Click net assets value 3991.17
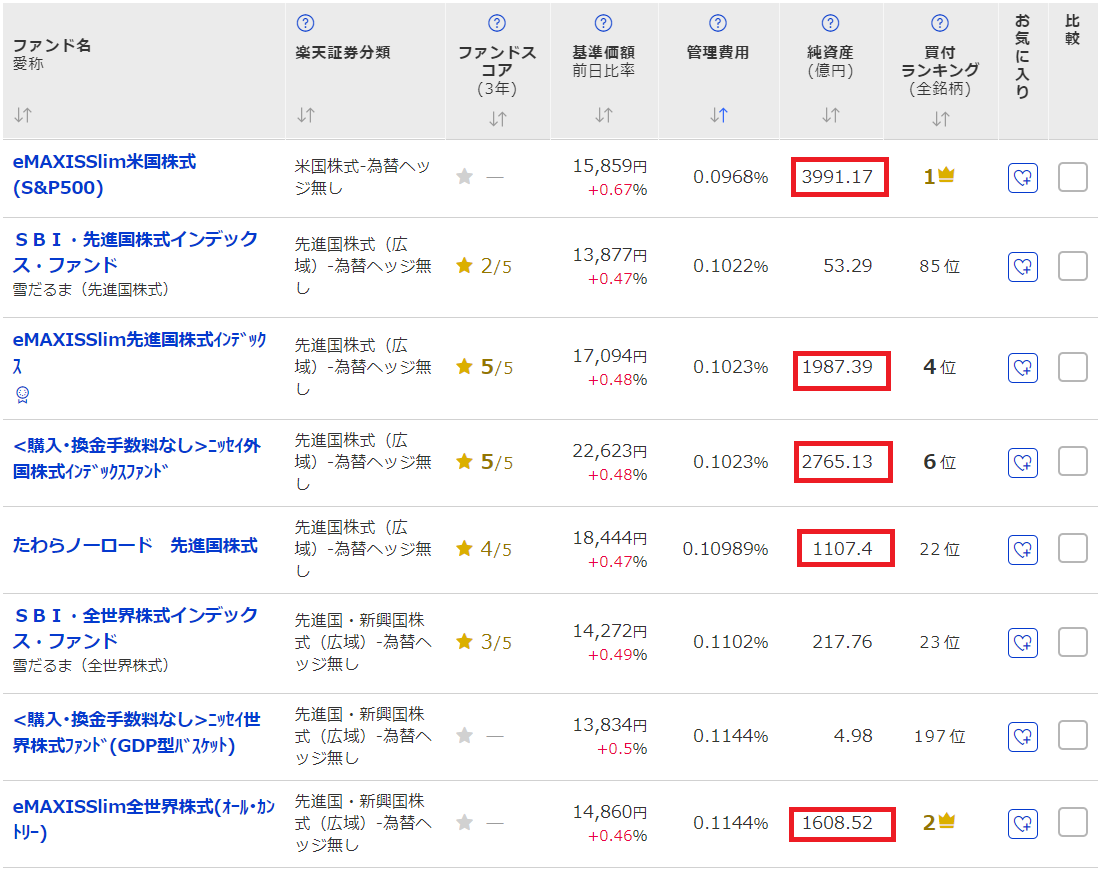 tap(837, 176)
